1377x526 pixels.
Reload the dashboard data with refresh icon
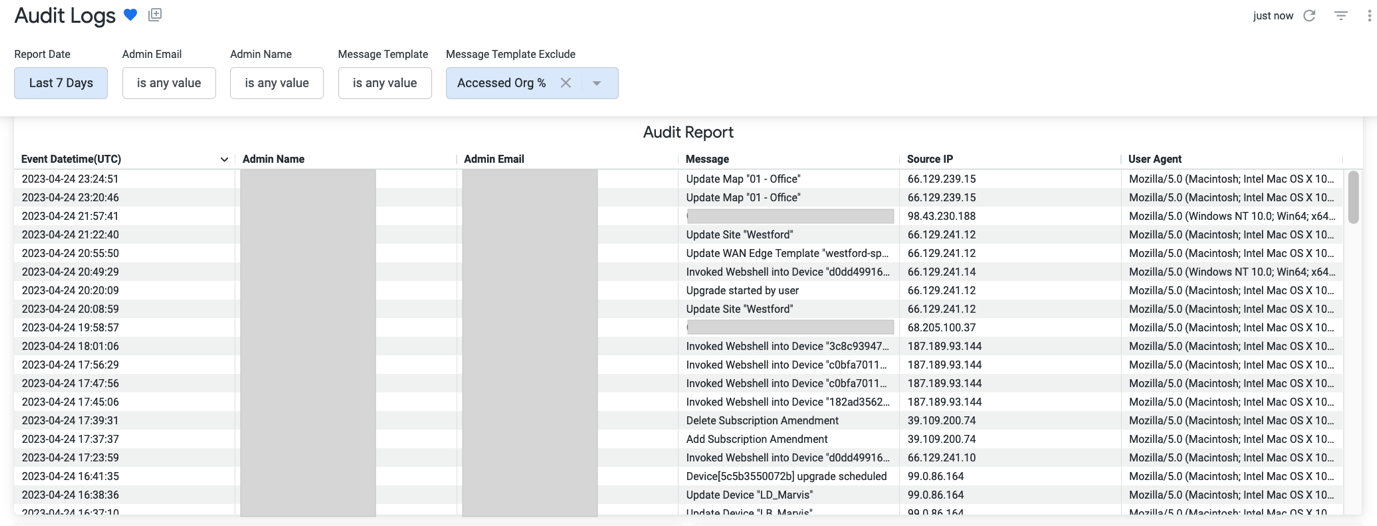coord(1309,16)
